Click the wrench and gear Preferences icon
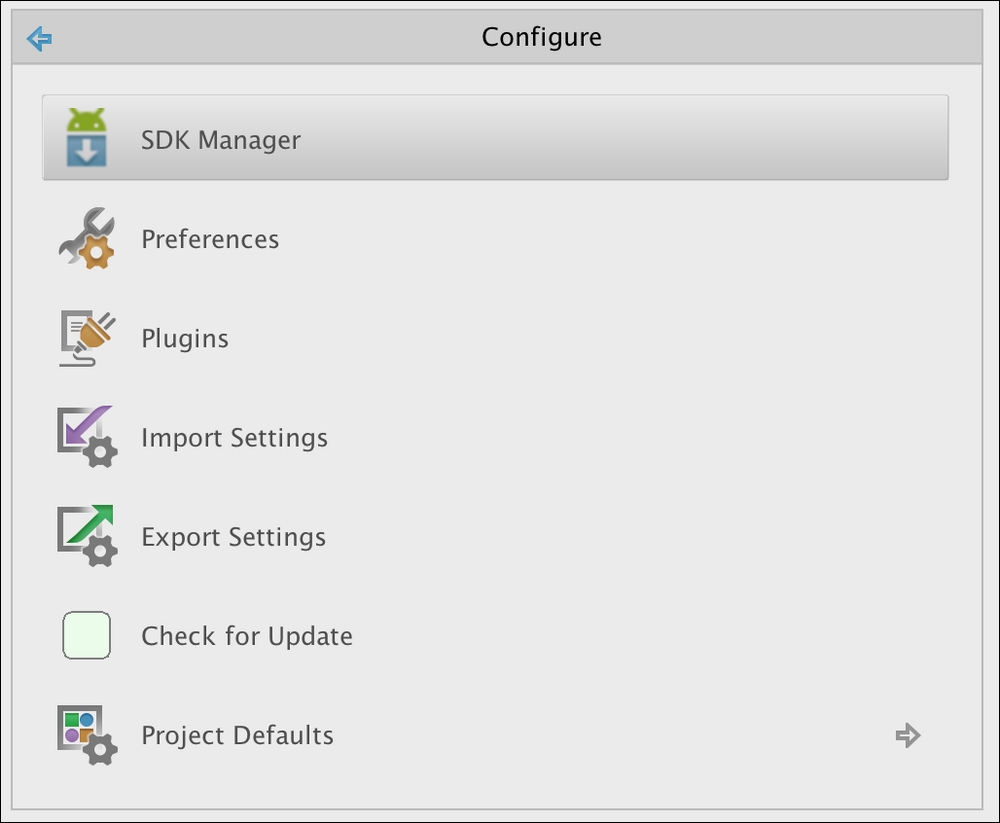 (87, 238)
